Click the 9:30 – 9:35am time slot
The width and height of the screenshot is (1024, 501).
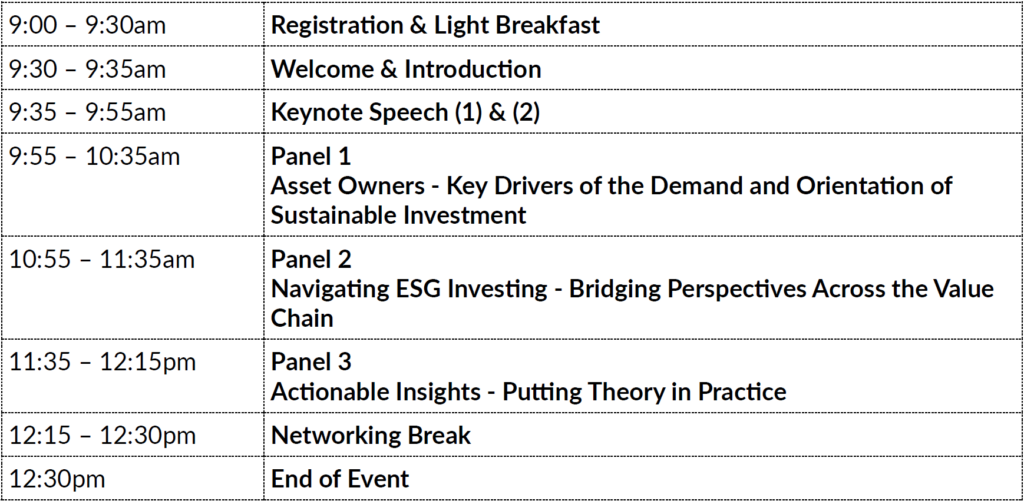[87, 70]
